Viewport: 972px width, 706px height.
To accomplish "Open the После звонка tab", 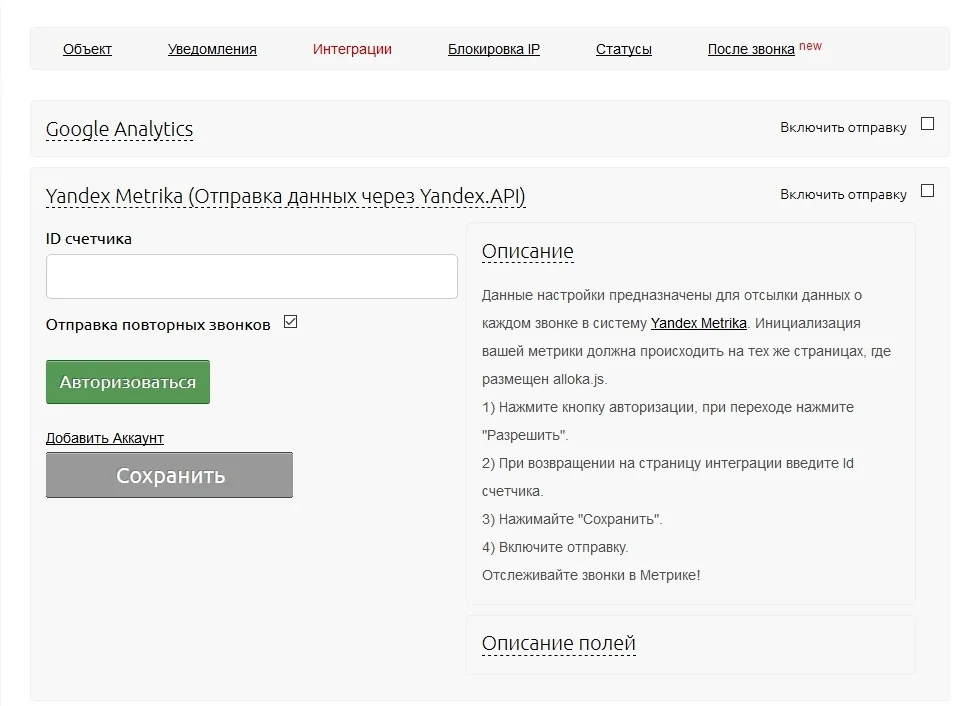I will [751, 49].
